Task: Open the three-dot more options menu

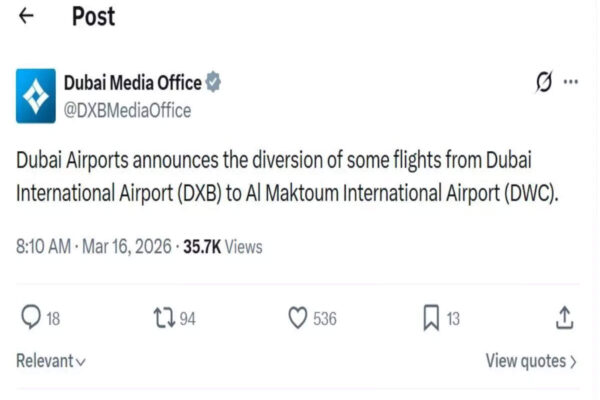Action: pyautogui.click(x=571, y=83)
